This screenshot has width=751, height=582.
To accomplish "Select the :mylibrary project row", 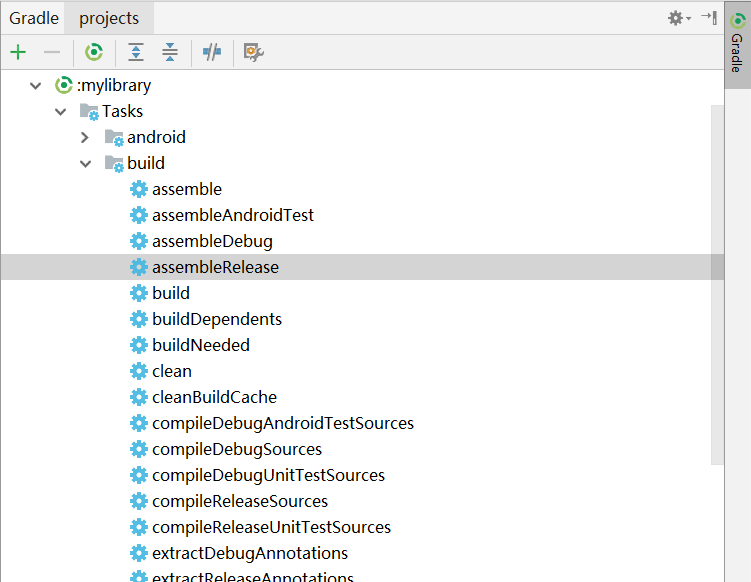I will (x=362, y=85).
